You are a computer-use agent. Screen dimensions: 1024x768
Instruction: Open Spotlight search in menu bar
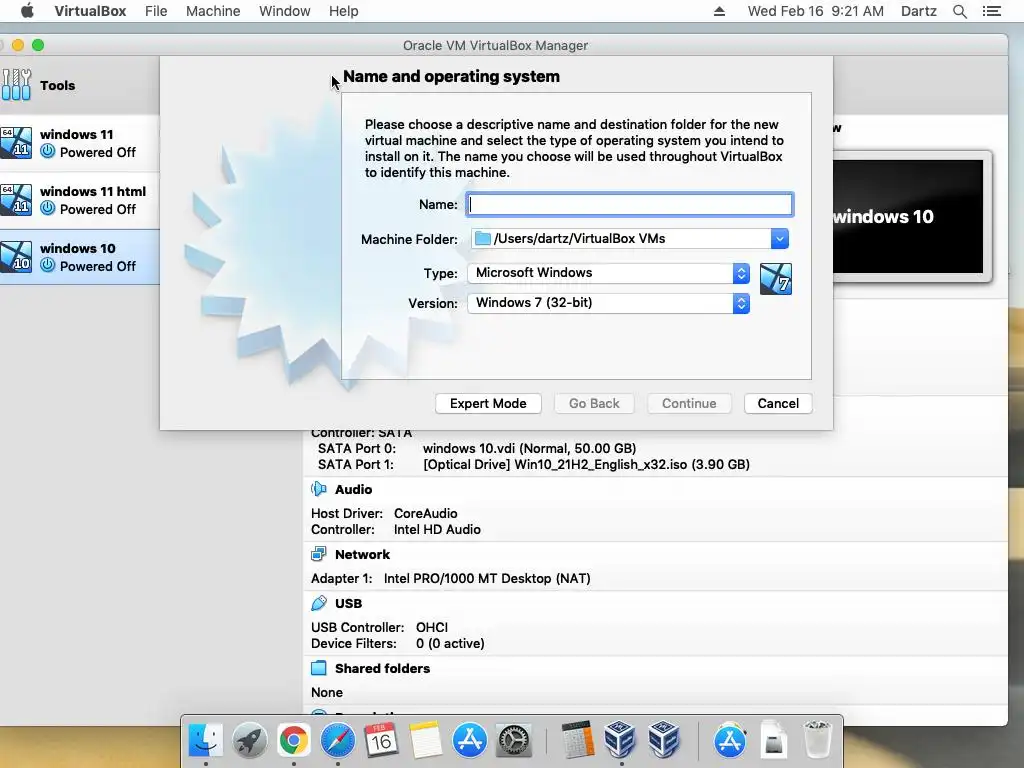point(959,11)
